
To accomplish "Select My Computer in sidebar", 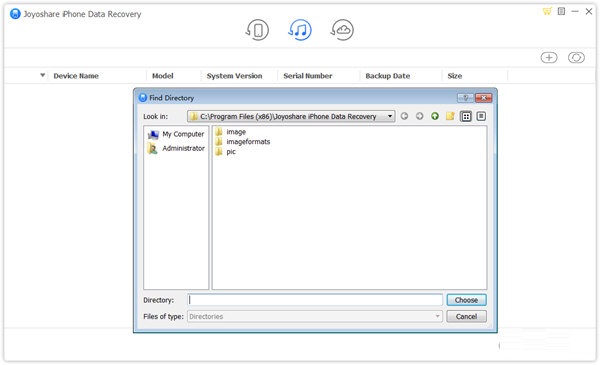I will (x=176, y=134).
